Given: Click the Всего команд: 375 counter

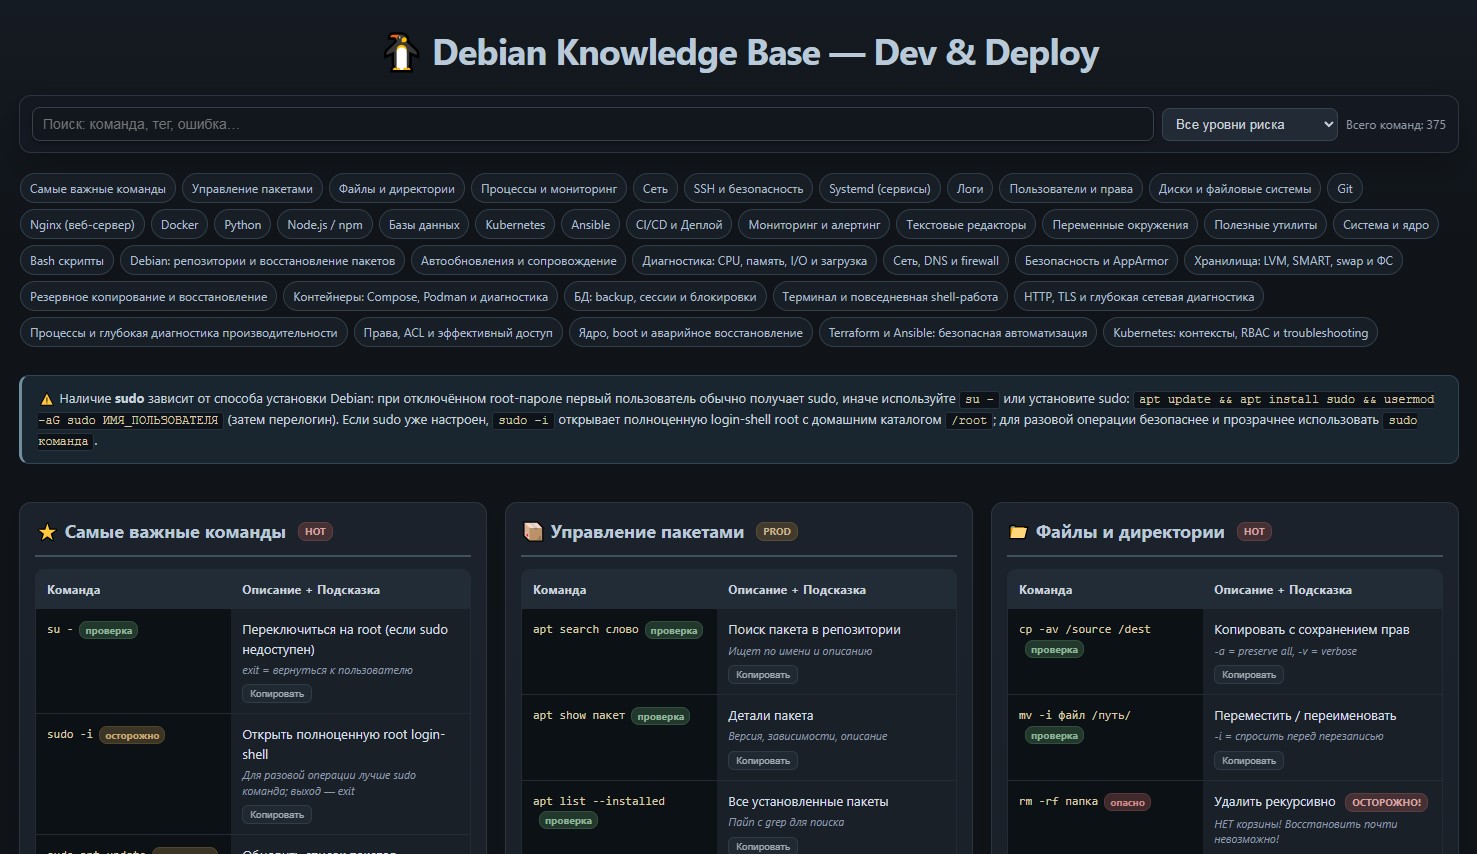Looking at the screenshot, I should click(1396, 125).
